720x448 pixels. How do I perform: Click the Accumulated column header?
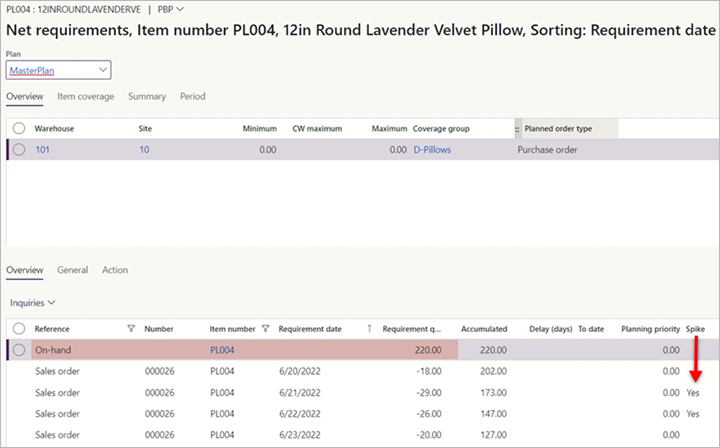coord(483,328)
